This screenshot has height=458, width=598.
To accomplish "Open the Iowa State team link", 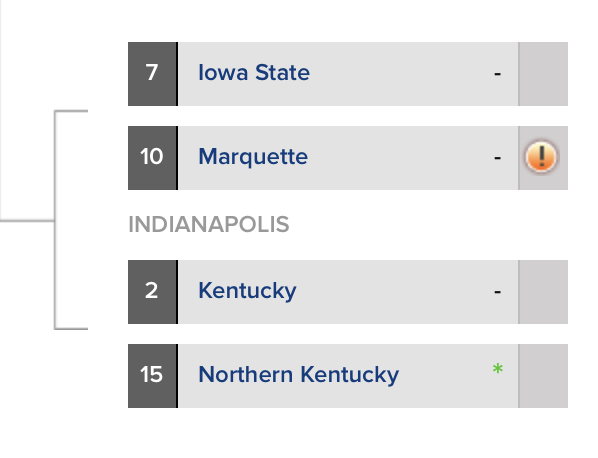I will point(254,72).
